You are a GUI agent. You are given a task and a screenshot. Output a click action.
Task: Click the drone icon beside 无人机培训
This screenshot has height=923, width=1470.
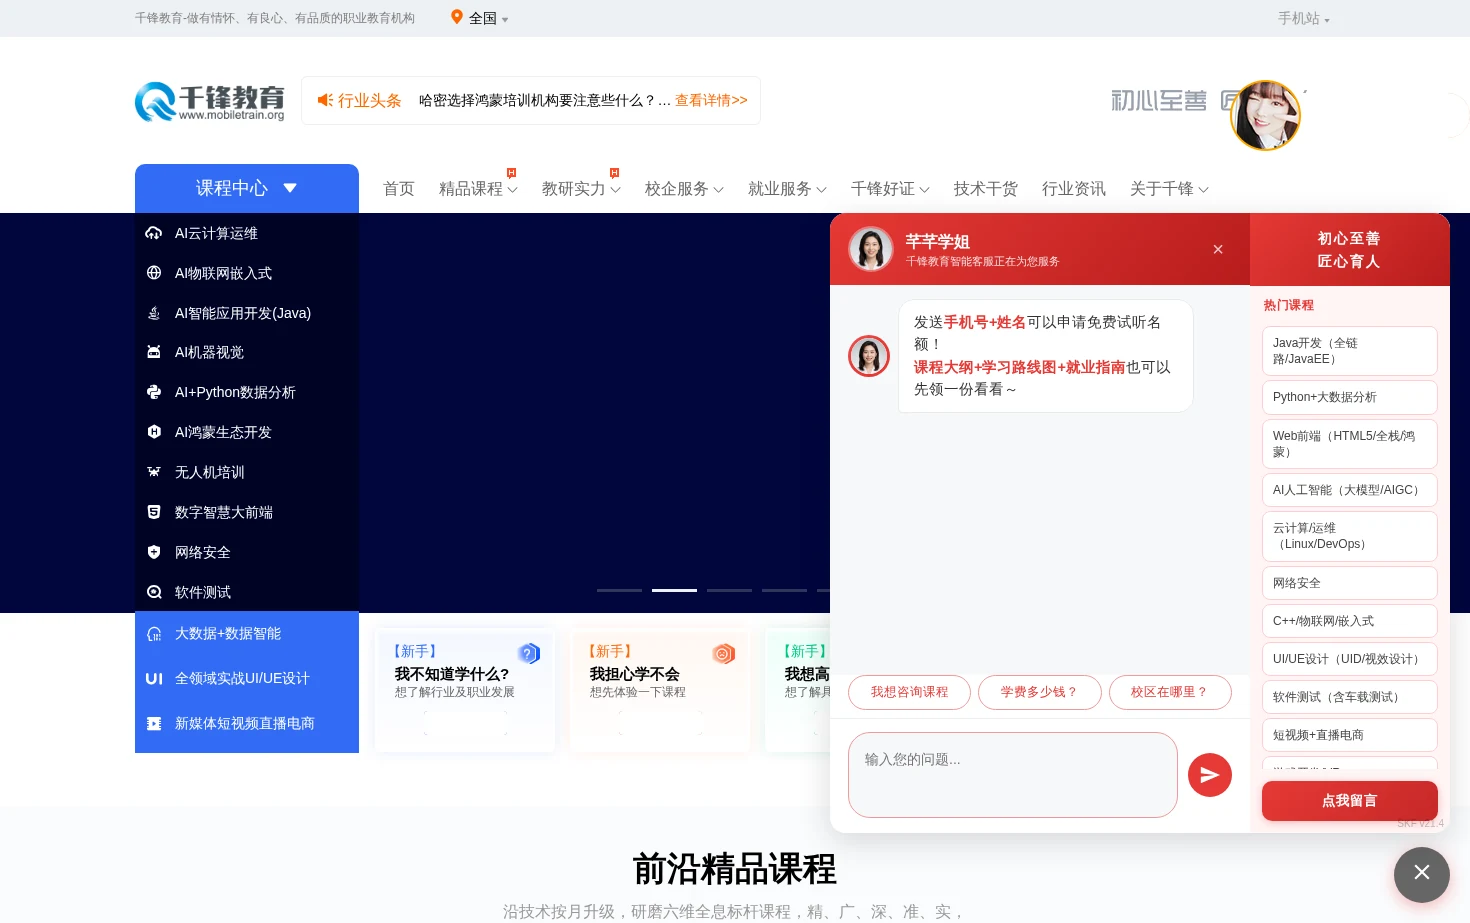[x=154, y=472]
